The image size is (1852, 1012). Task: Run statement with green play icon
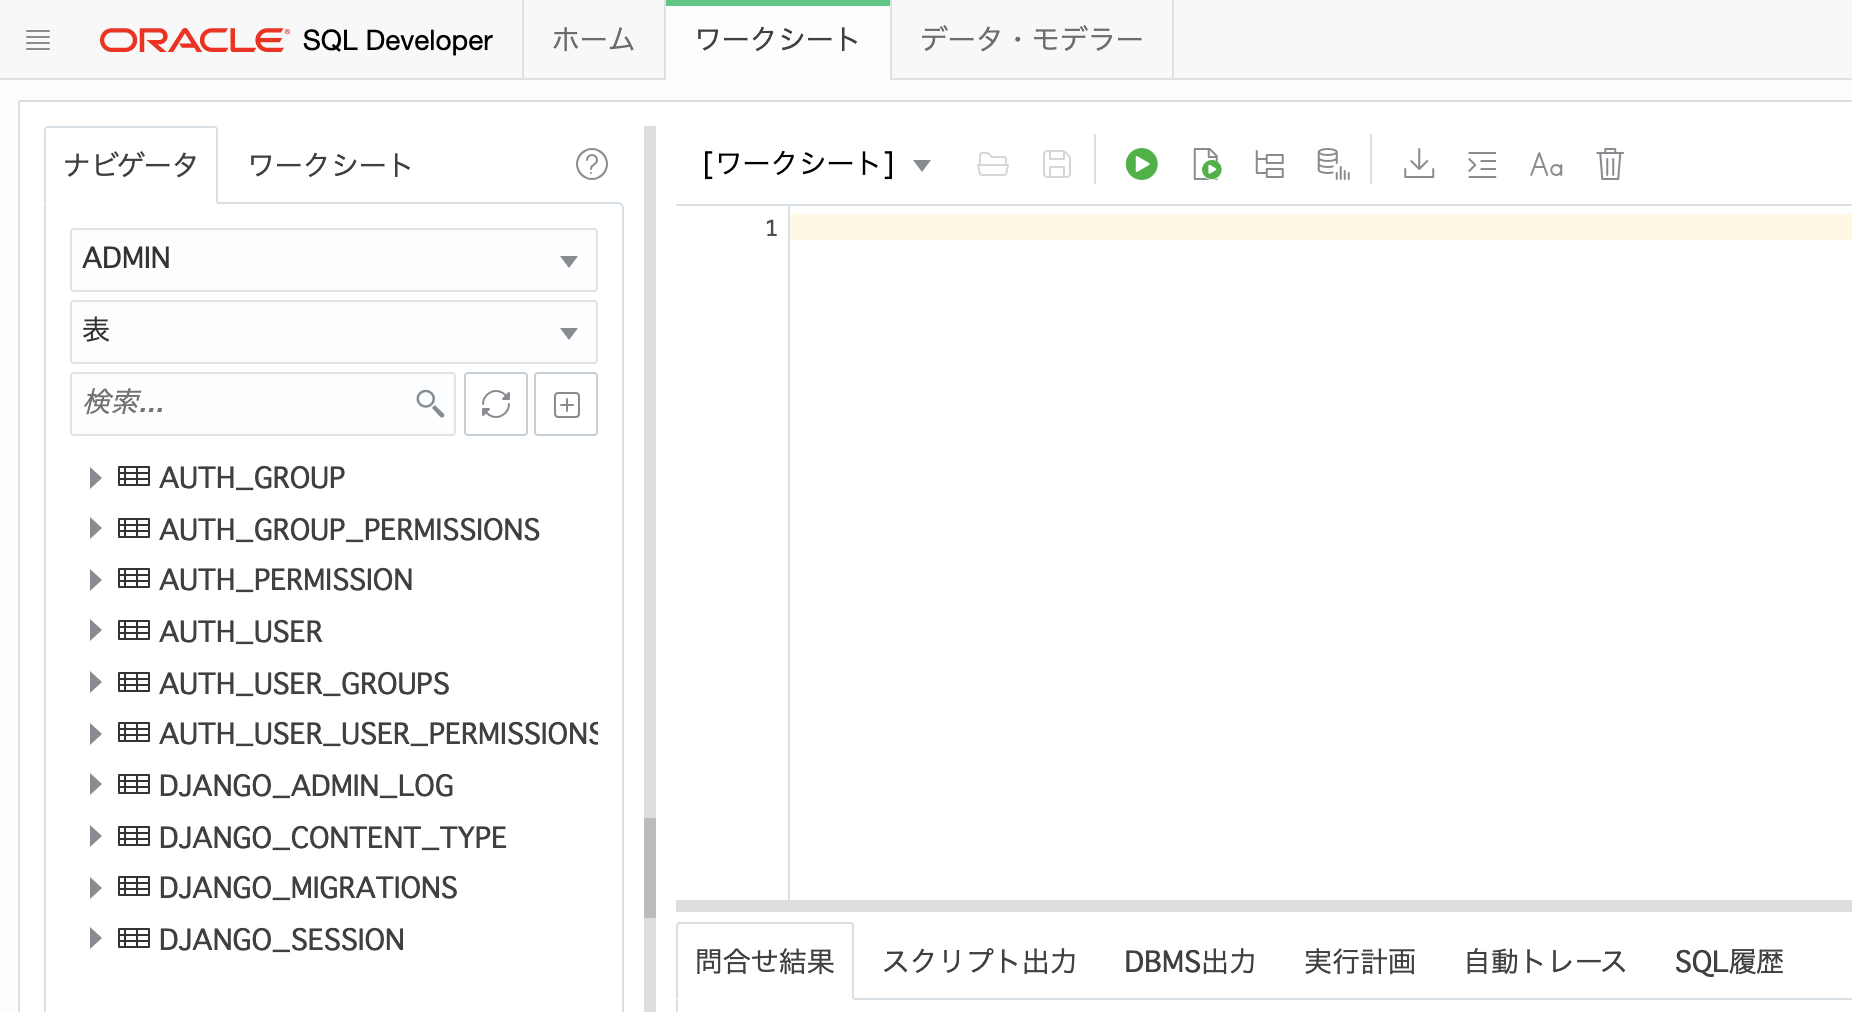pos(1141,164)
